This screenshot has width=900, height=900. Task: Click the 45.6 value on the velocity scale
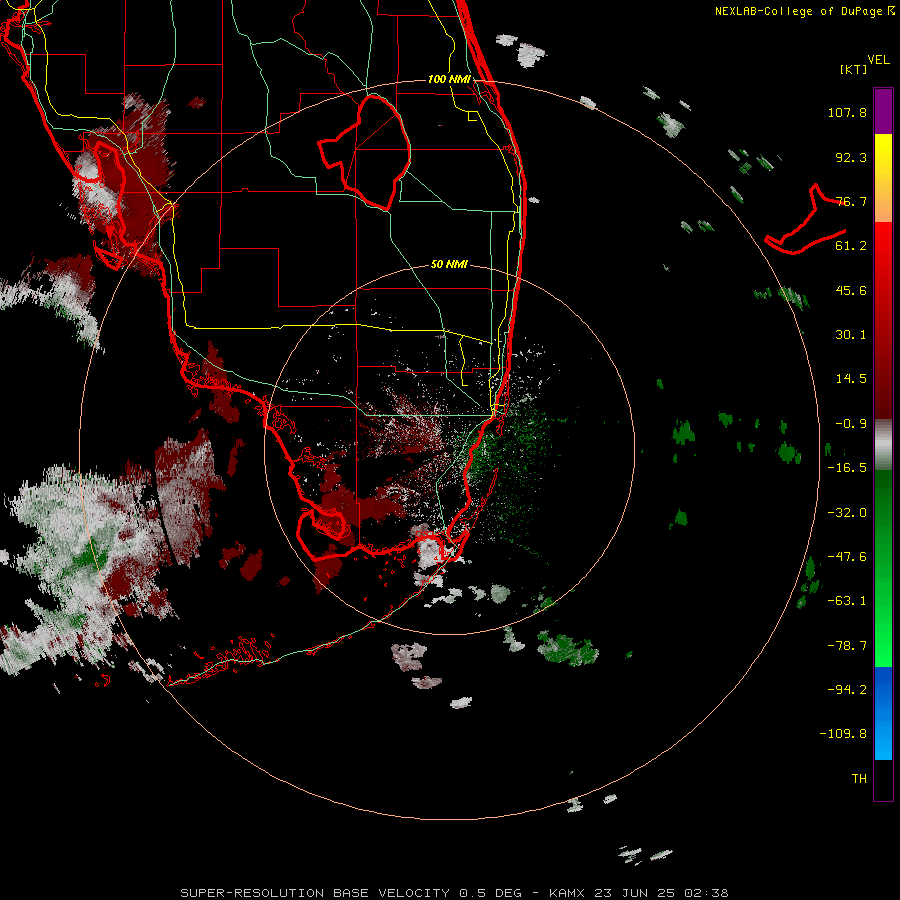851,290
